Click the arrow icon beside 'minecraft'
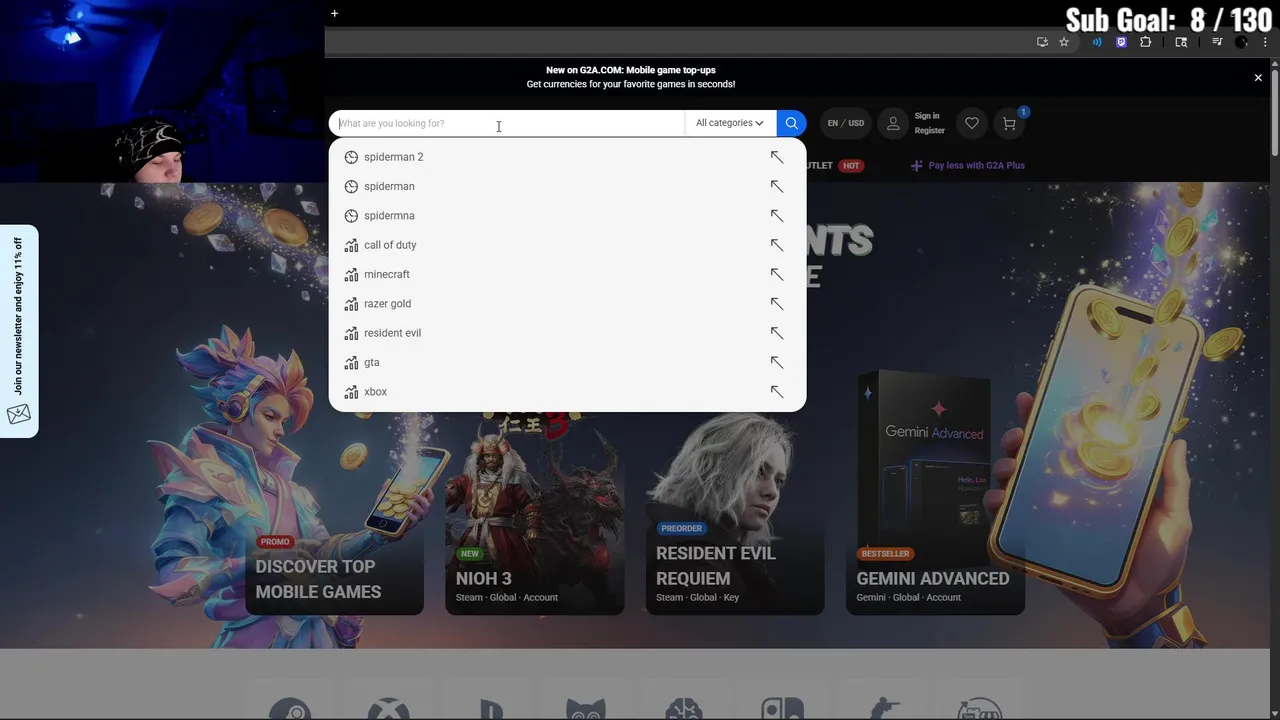The height and width of the screenshot is (720, 1280). (776, 274)
